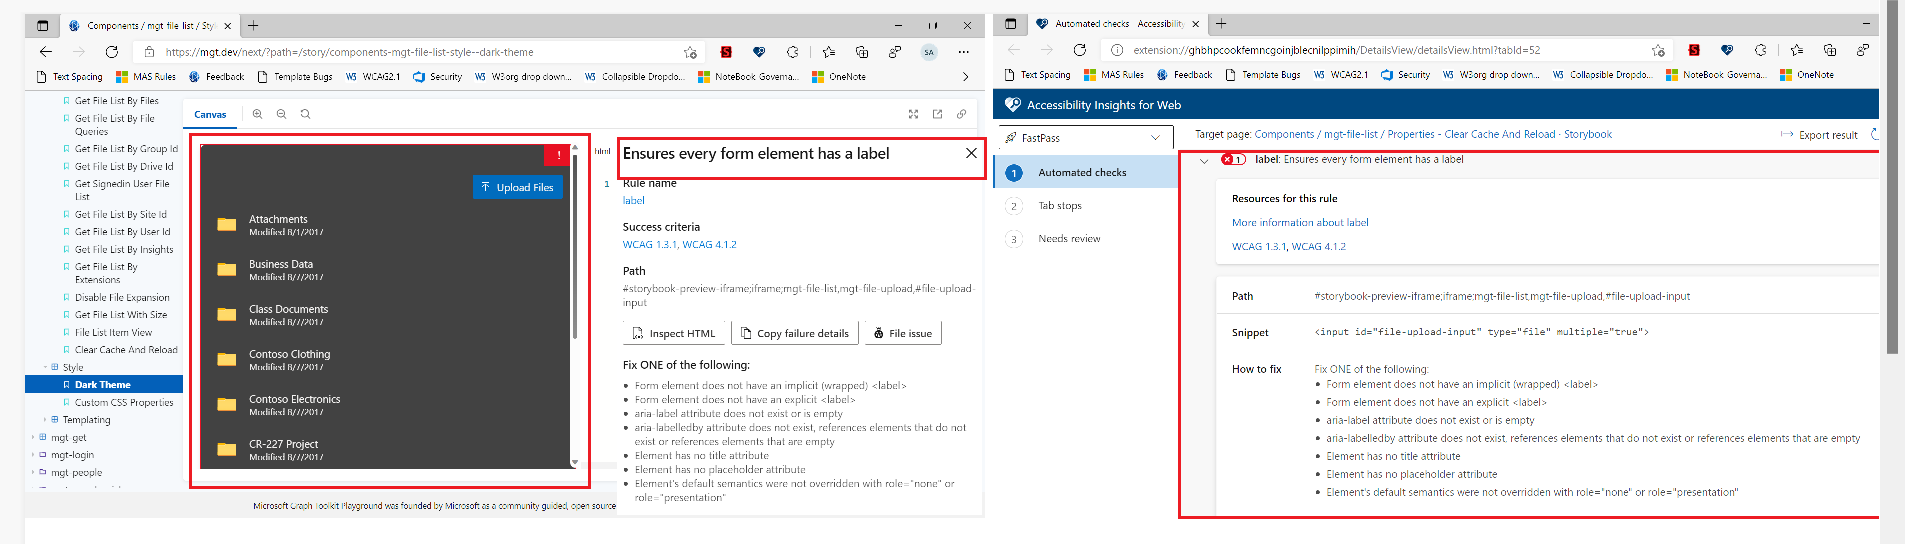Select Automated checks in FastPass navigation
This screenshot has height=544, width=1905.
1085,173
